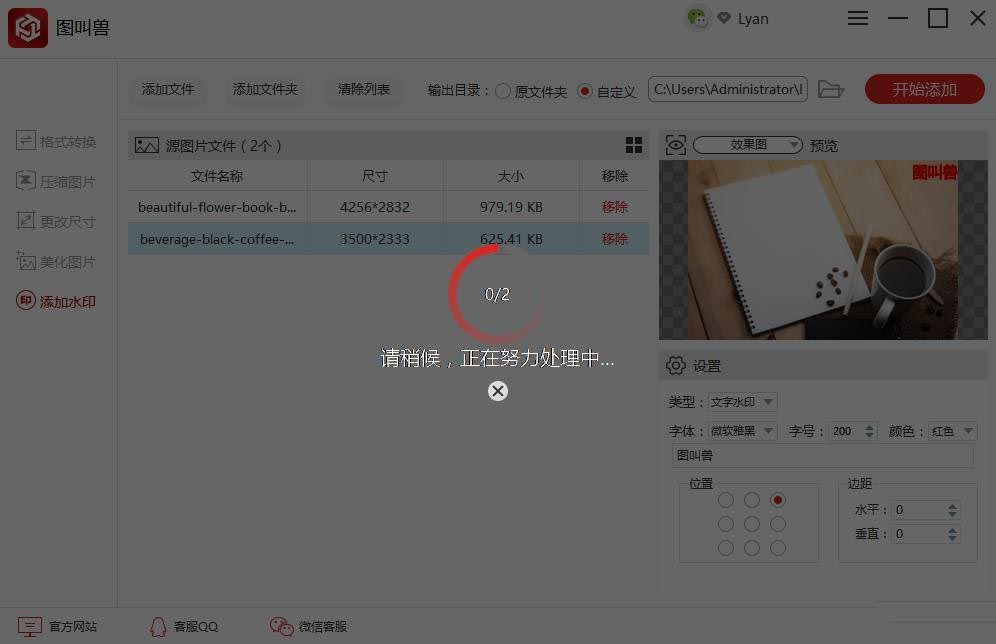Open the folder browse icon for output path
This screenshot has height=644, width=996.
click(x=831, y=89)
